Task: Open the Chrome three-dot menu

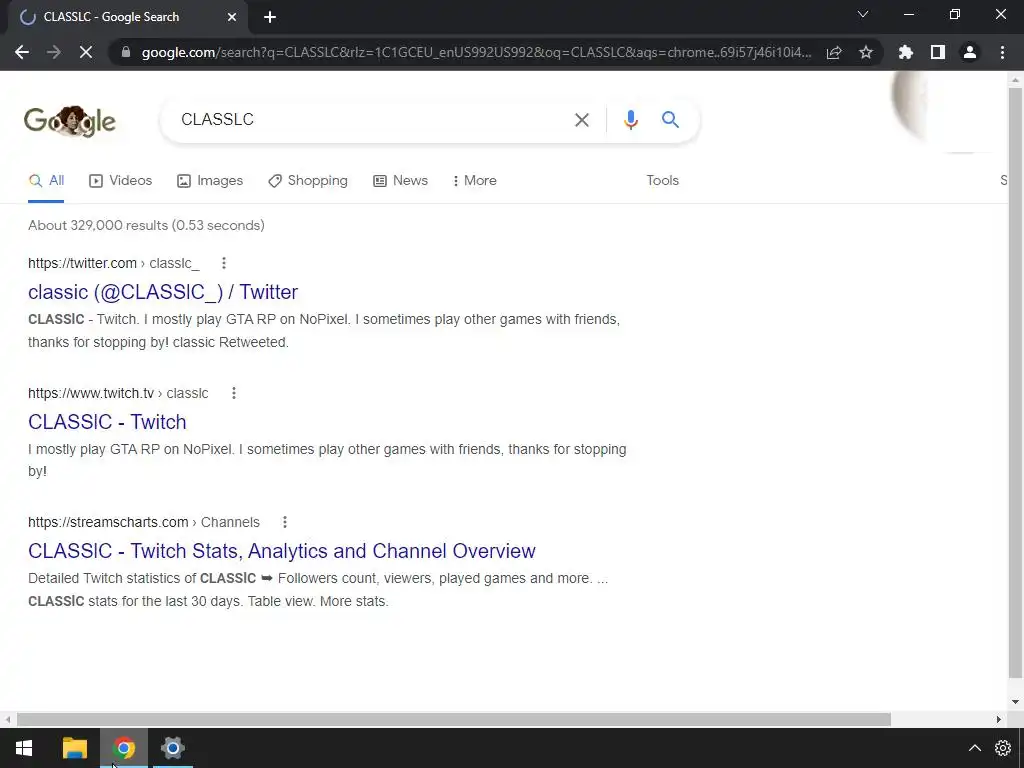Action: coord(1002,52)
